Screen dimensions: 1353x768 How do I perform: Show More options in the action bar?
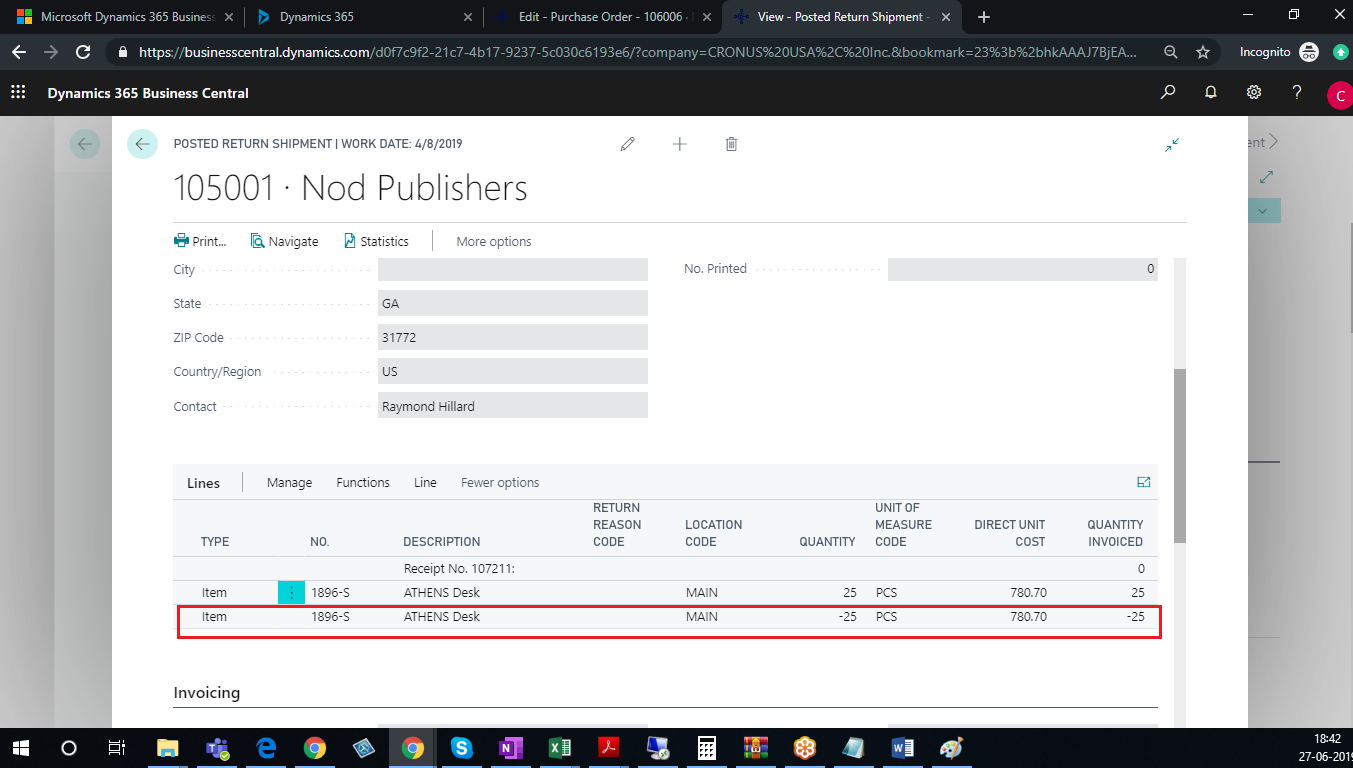pos(494,241)
